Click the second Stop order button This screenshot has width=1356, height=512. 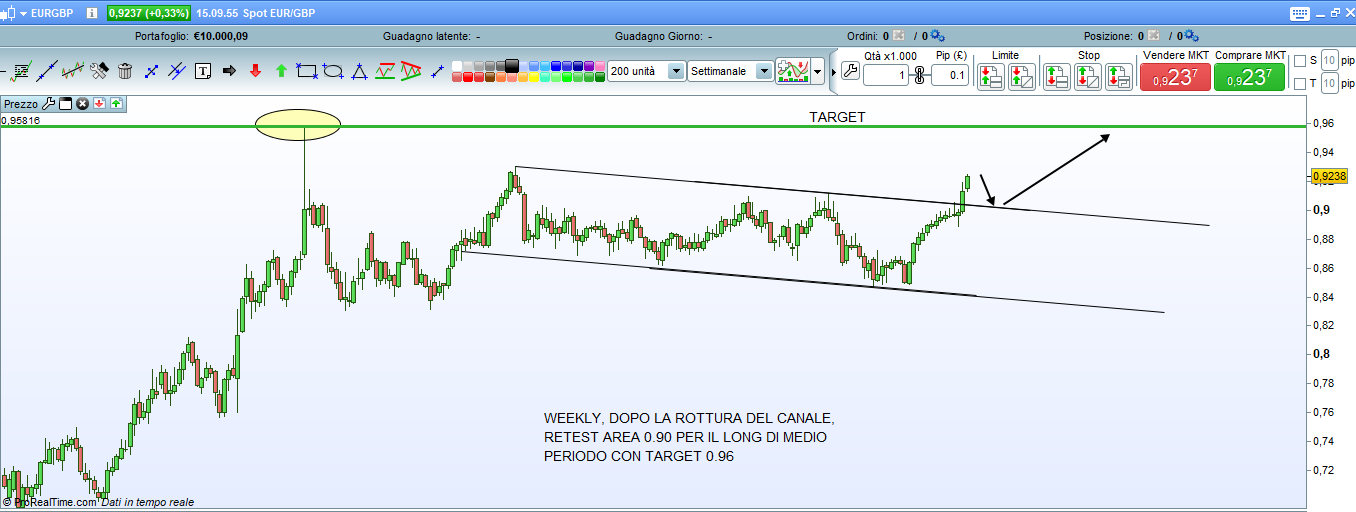(x=1088, y=77)
